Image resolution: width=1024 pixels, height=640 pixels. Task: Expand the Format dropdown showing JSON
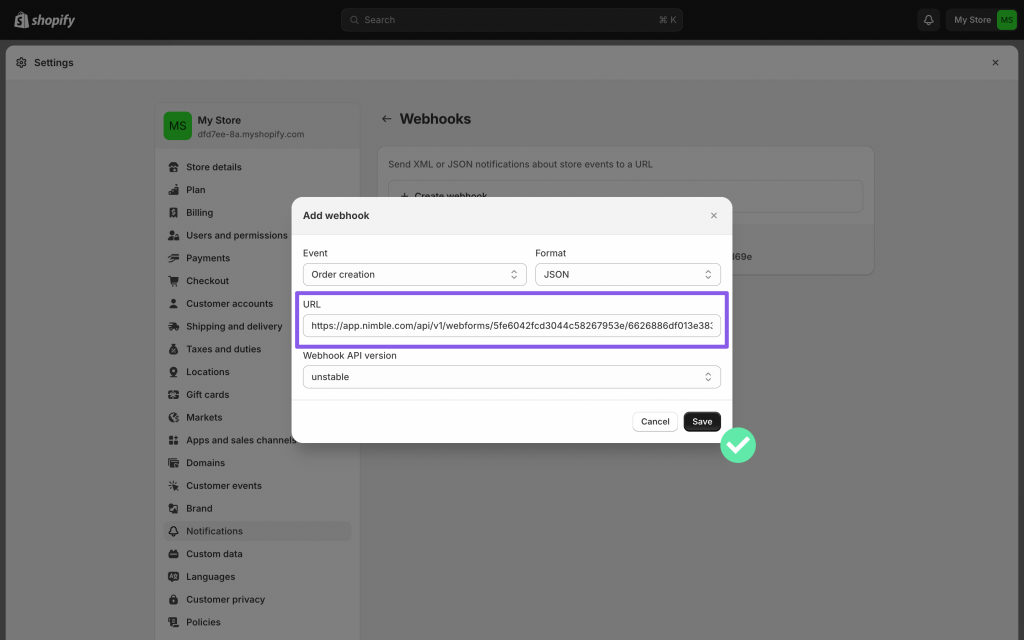pos(627,274)
